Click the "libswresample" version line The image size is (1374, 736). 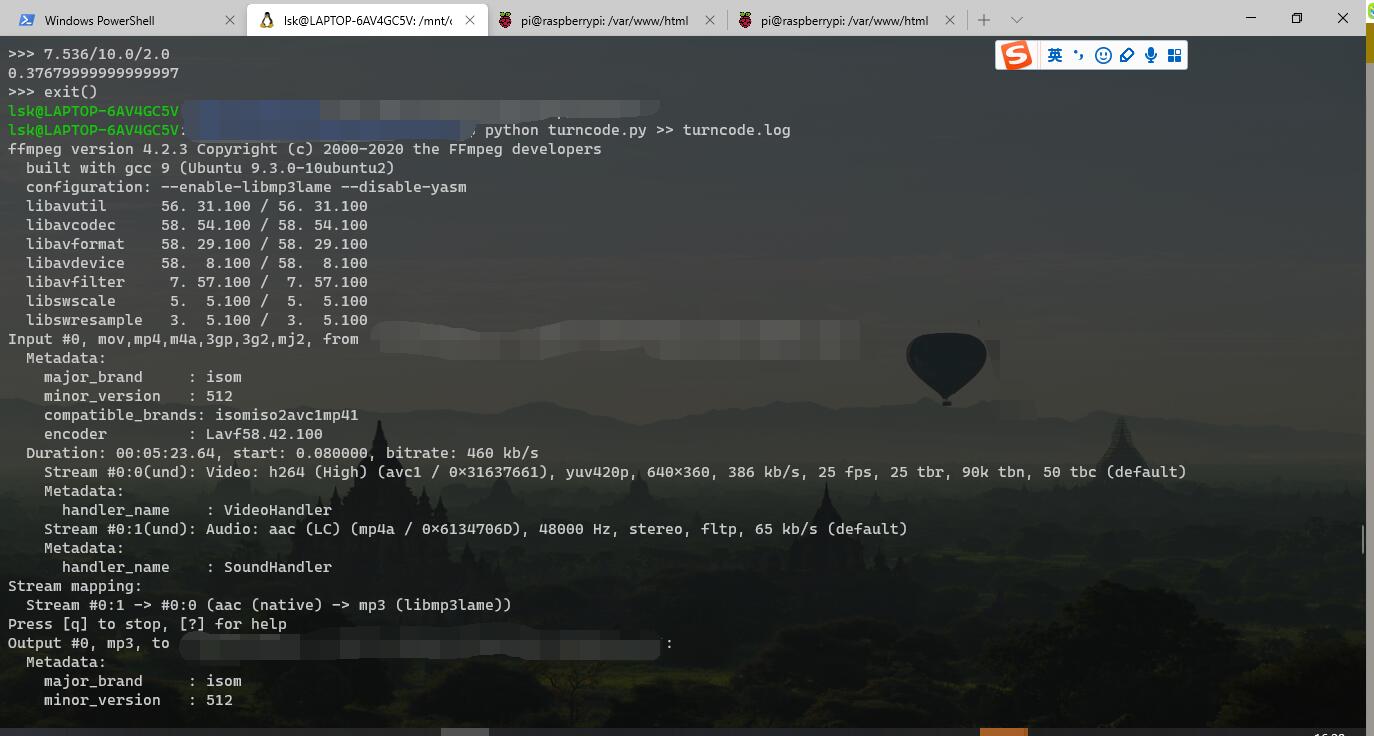tap(197, 320)
